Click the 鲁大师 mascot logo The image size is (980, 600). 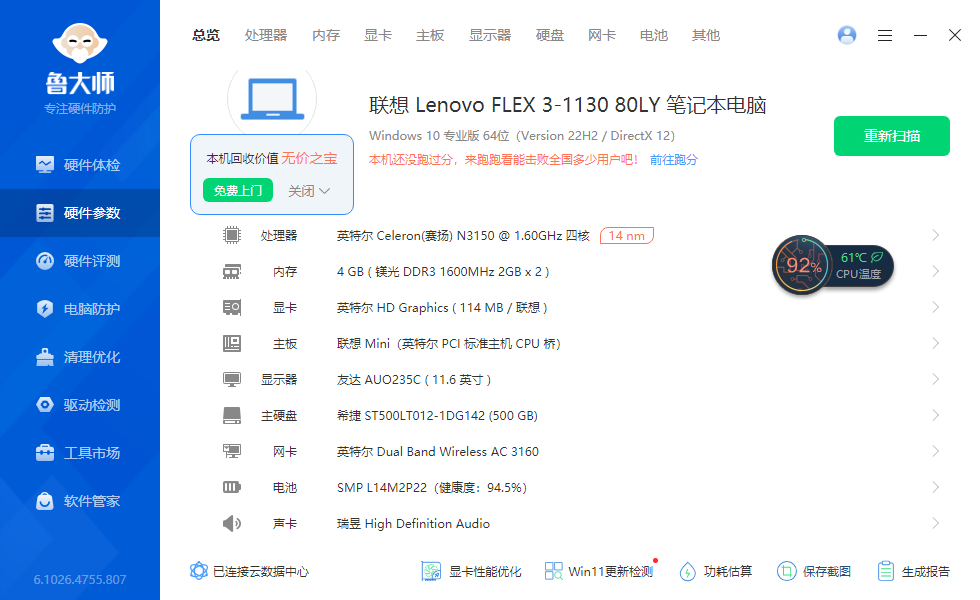79,43
